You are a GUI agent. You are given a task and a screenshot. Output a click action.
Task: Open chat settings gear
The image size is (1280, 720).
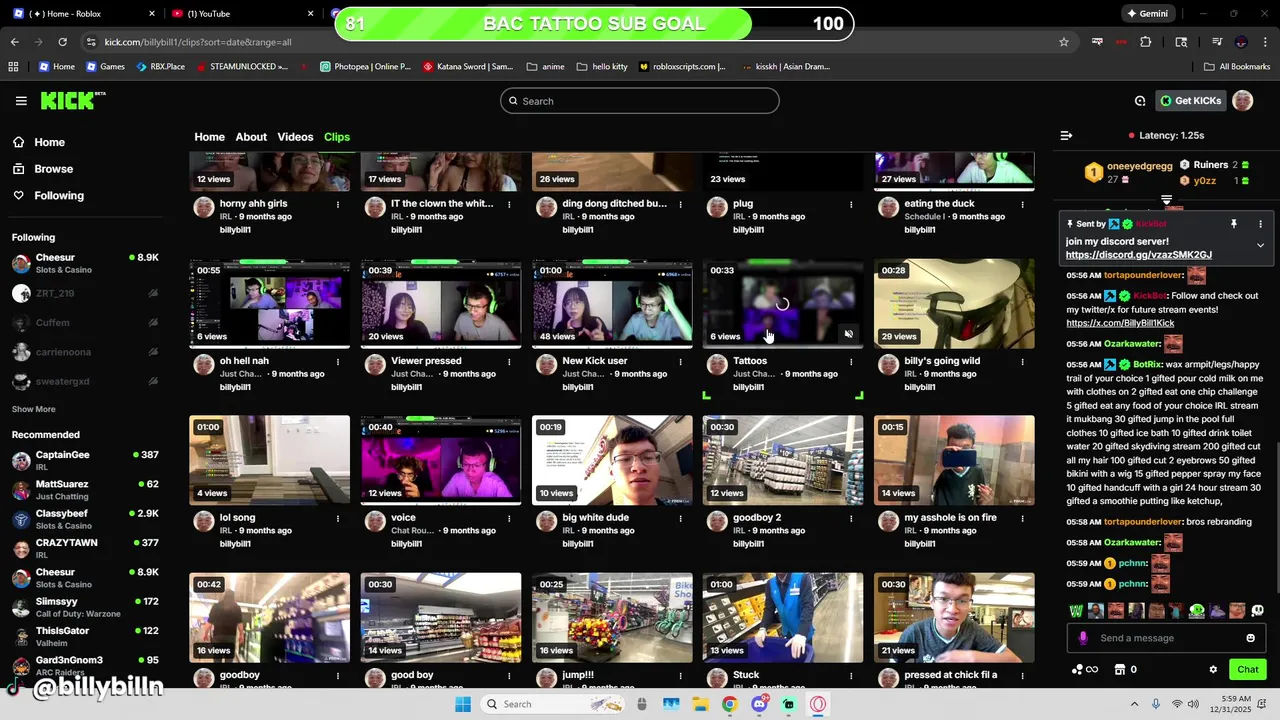point(1213,670)
